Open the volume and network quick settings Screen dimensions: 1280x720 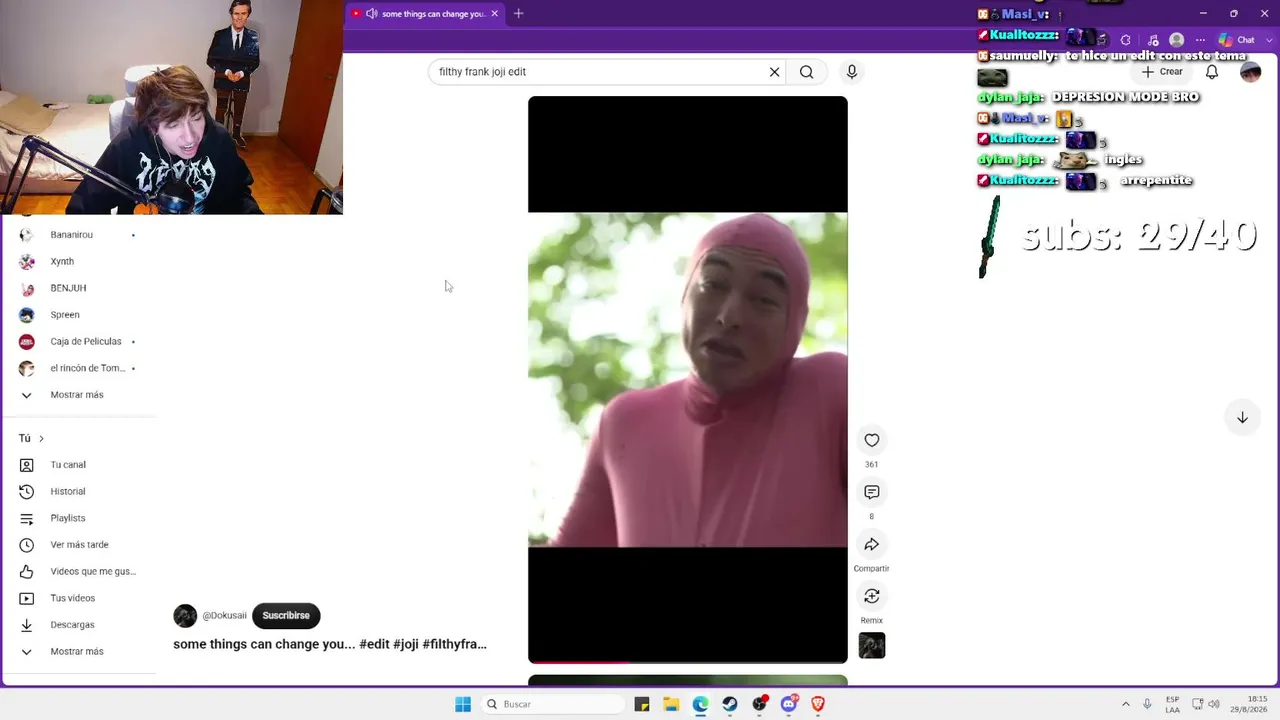click(x=1208, y=704)
